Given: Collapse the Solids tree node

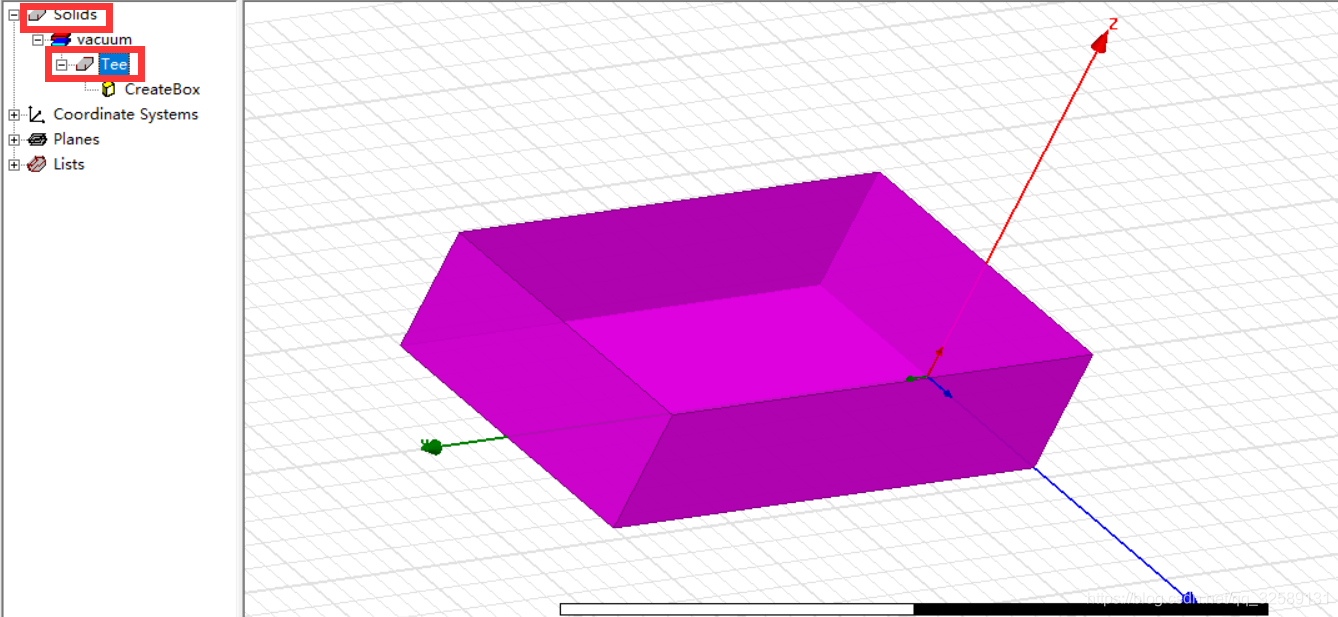Looking at the screenshot, I should [x=14, y=15].
